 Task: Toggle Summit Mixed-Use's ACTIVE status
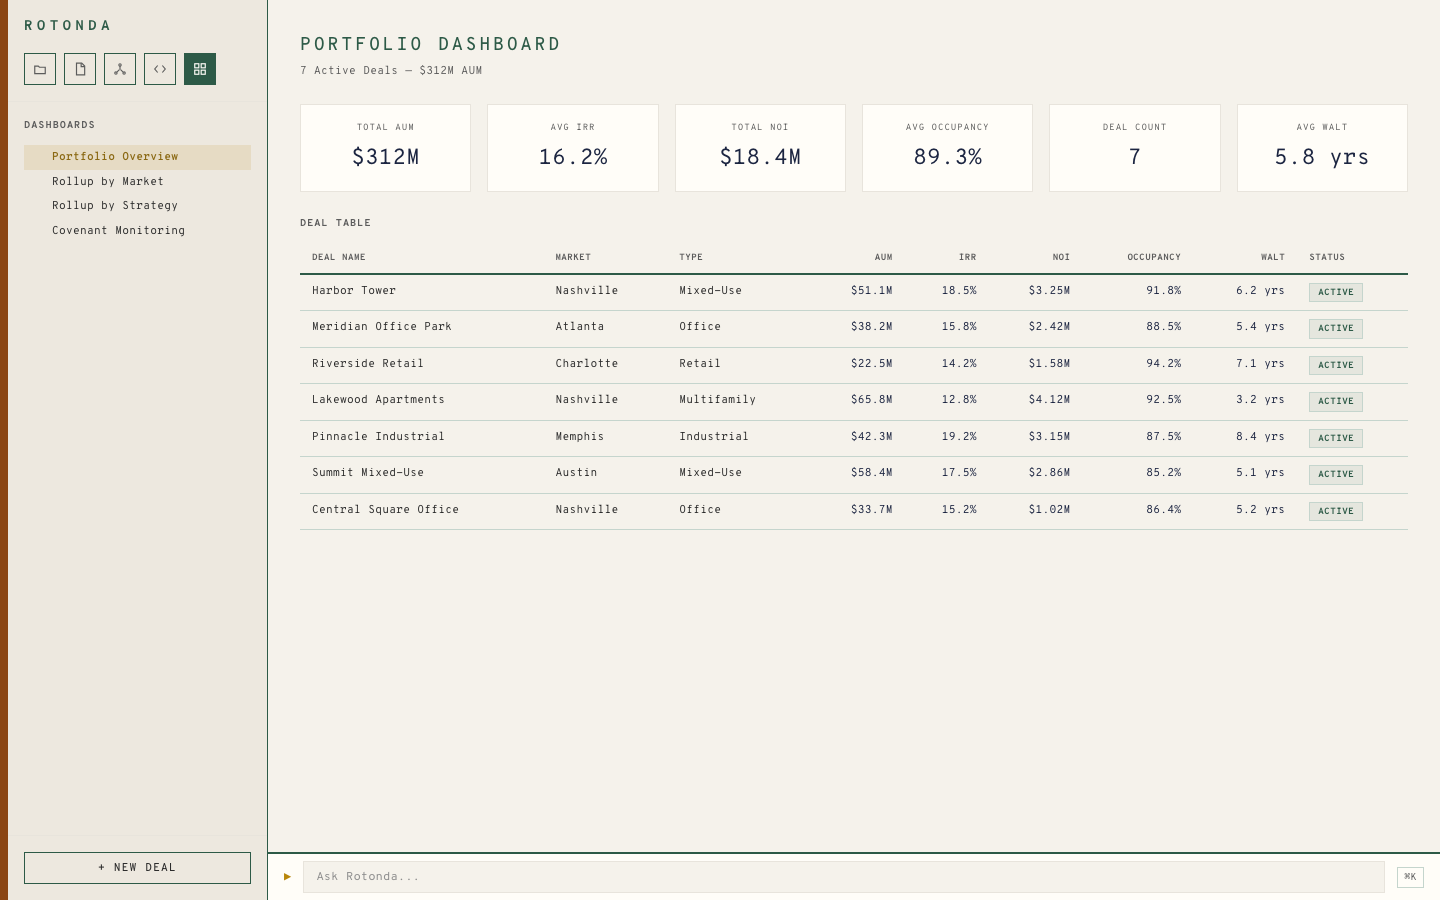click(x=1335, y=474)
